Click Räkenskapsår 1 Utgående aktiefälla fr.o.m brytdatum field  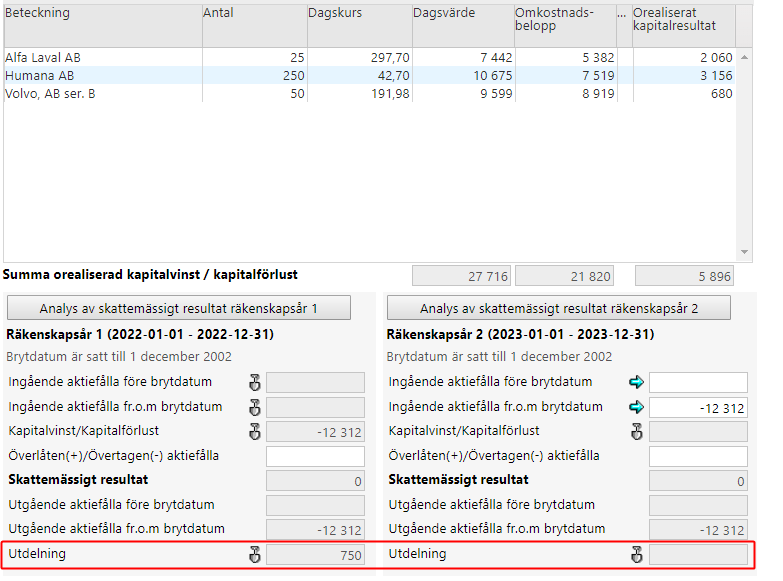315,530
